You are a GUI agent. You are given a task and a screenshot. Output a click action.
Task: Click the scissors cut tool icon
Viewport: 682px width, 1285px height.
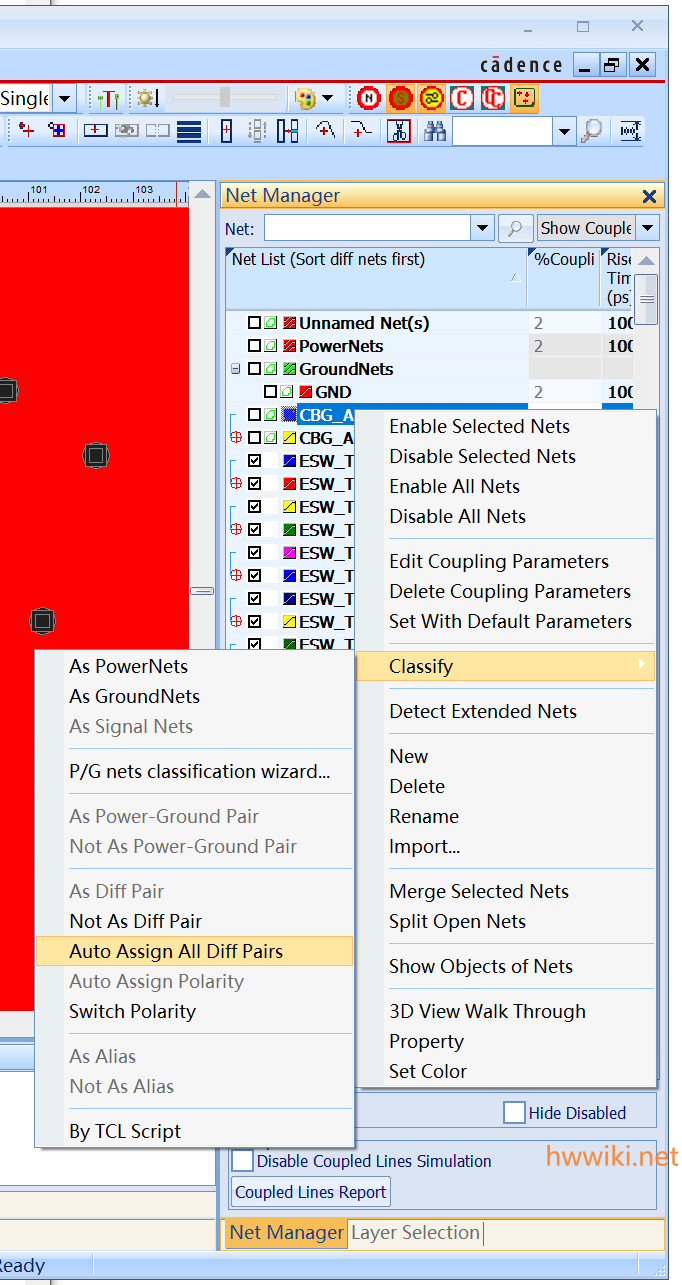(399, 131)
